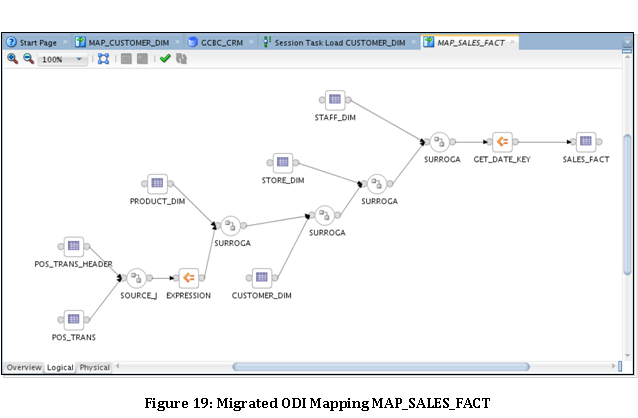Viewport: 638px width, 418px height.
Task: Select the SURROGA join fed by PRODUCT_DIM
Action: tap(230, 225)
